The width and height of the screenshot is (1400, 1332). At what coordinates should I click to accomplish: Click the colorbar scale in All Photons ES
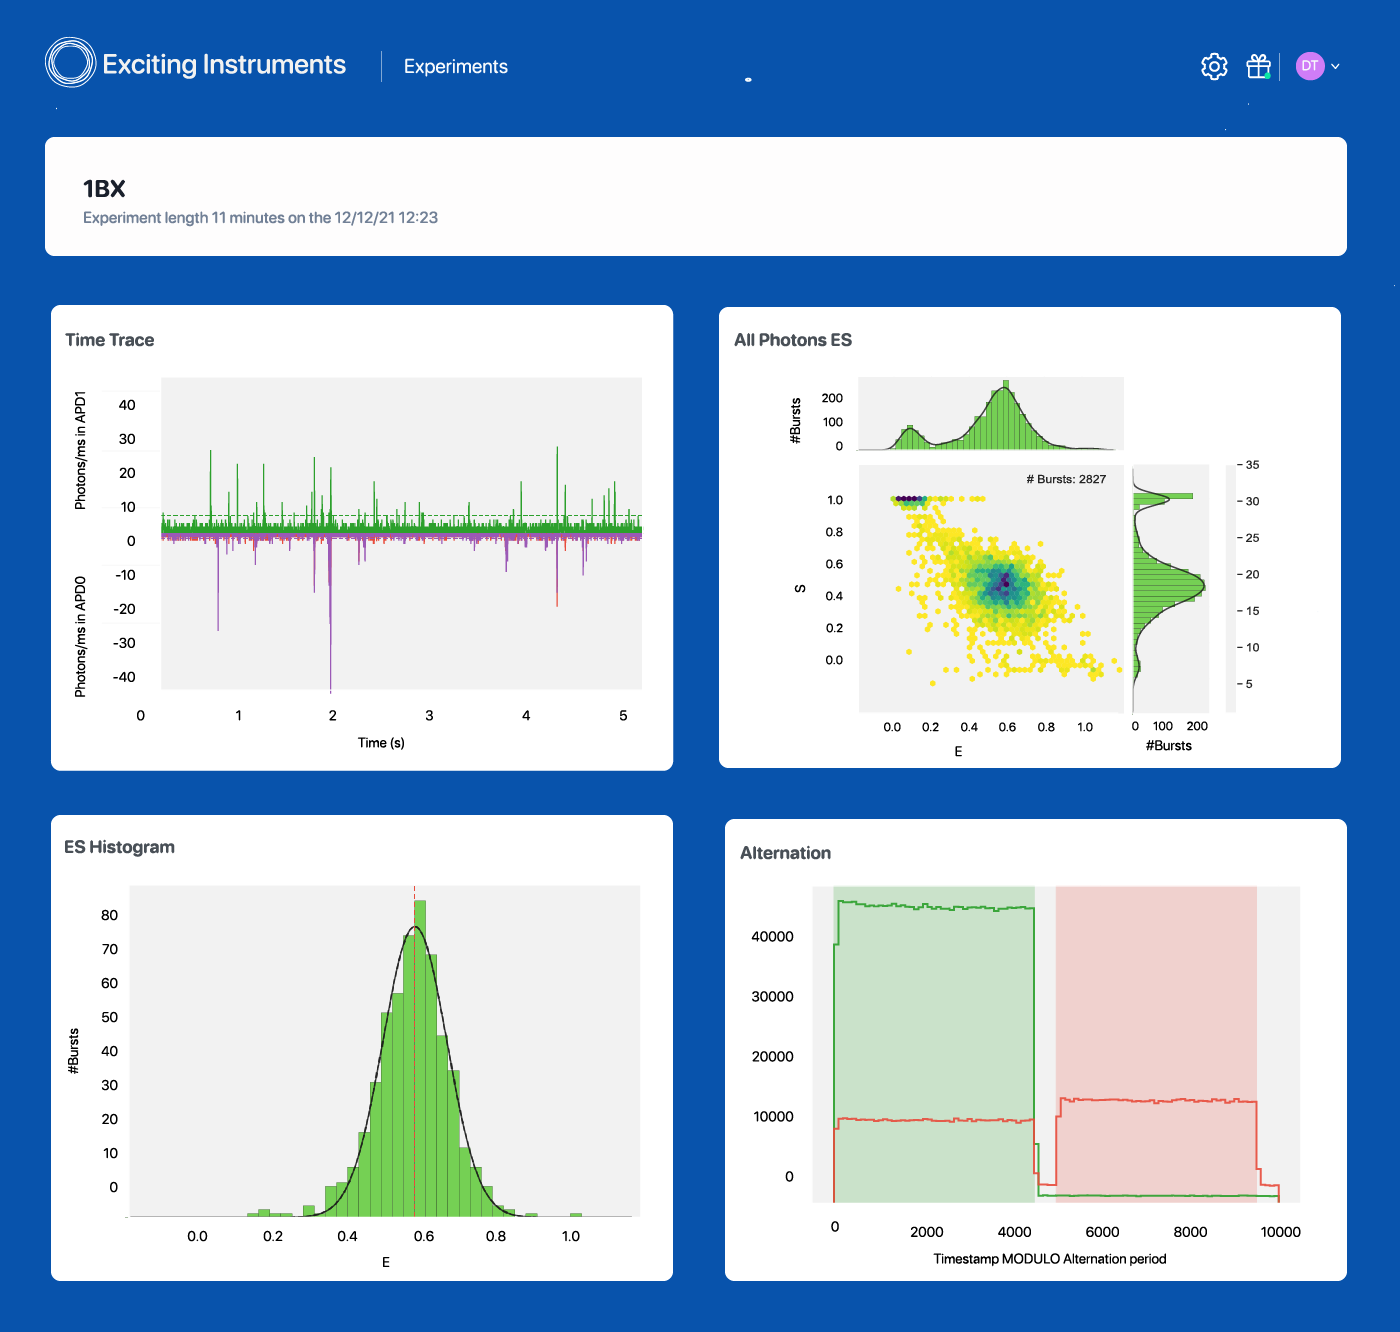tap(1231, 588)
